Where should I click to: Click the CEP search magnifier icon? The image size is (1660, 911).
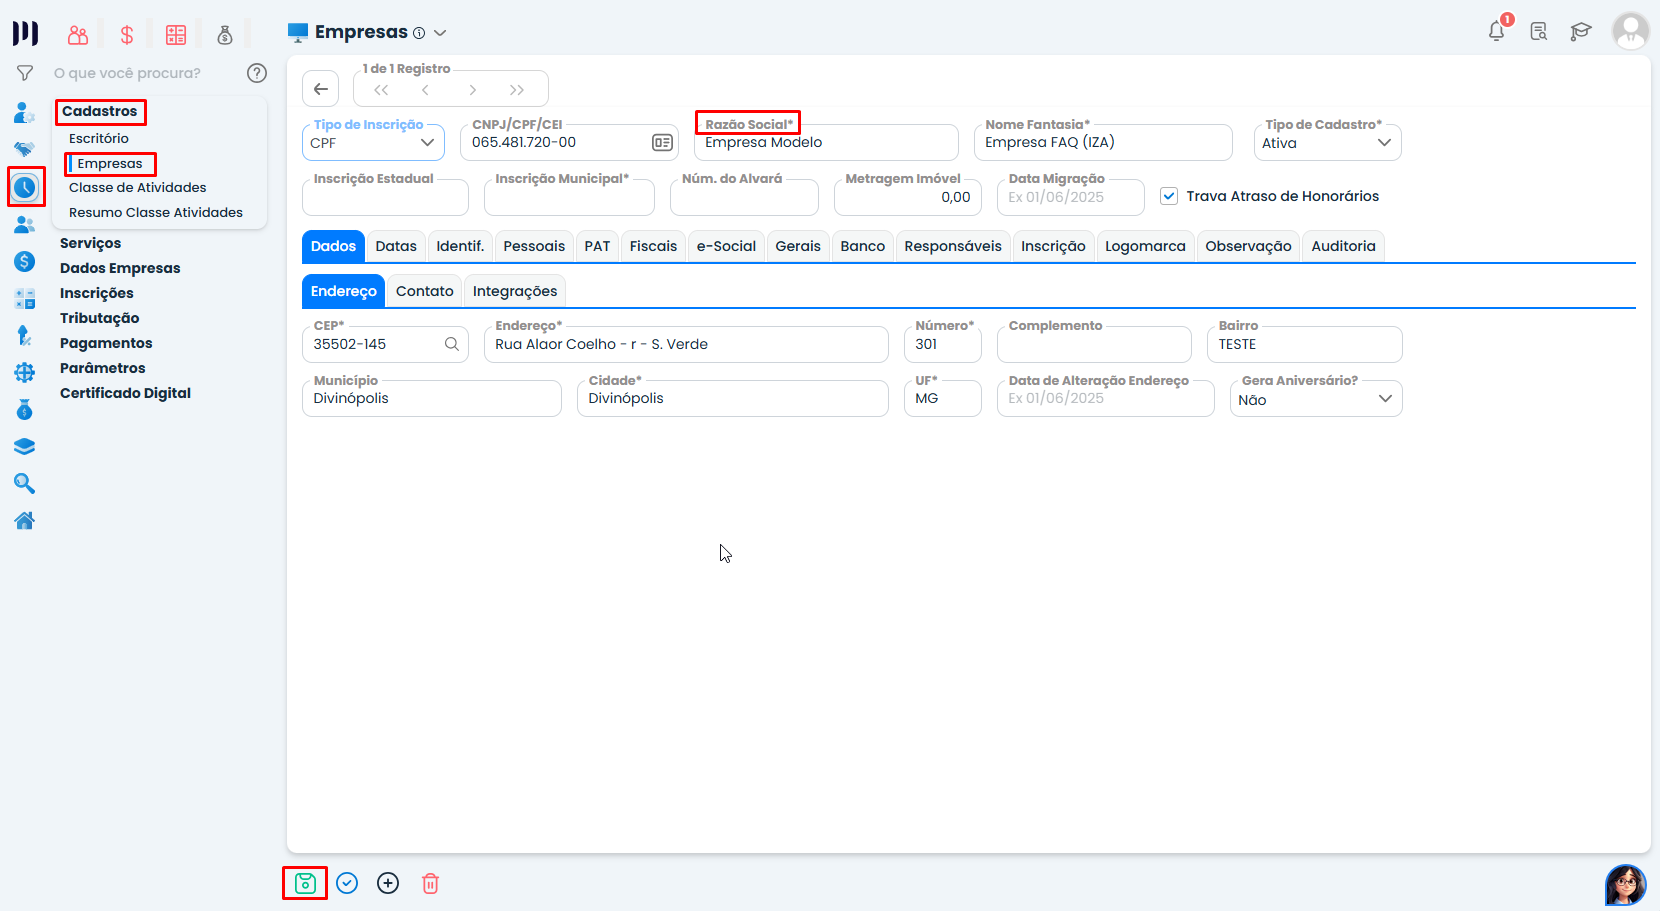pos(452,344)
